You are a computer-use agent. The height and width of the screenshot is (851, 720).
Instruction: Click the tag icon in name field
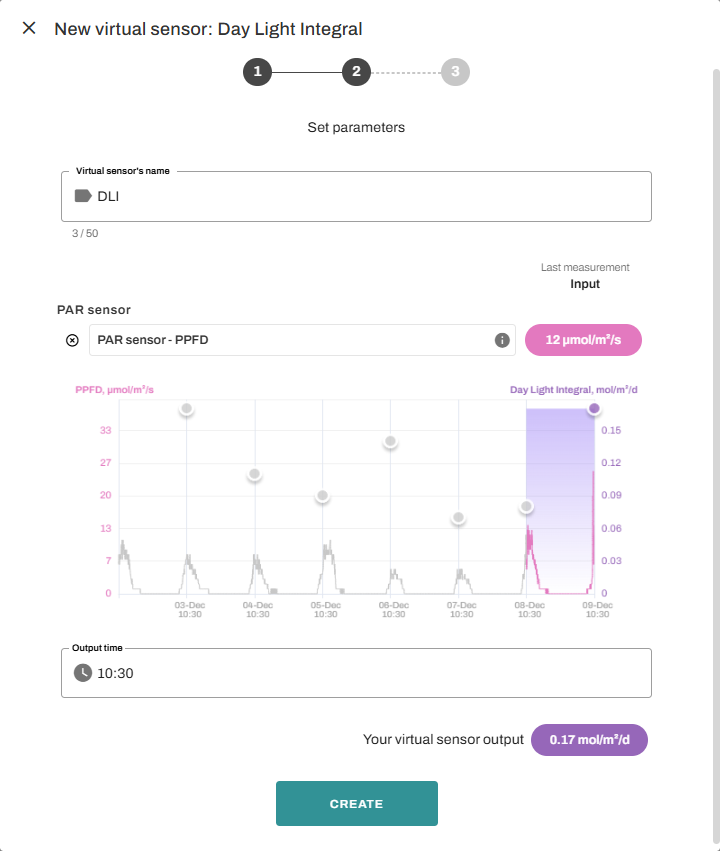coord(83,197)
